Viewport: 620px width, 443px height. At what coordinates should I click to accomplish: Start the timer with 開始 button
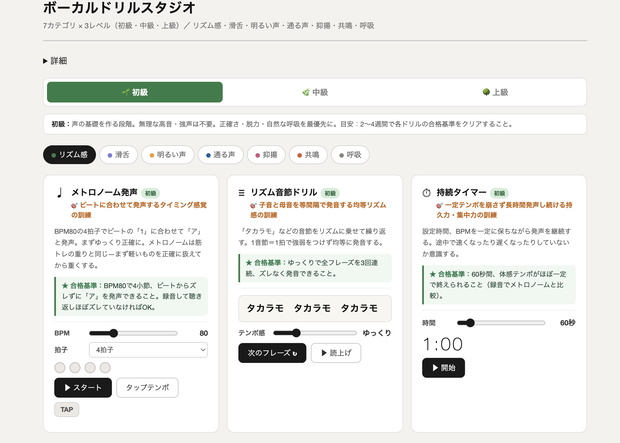pyautogui.click(x=443, y=368)
